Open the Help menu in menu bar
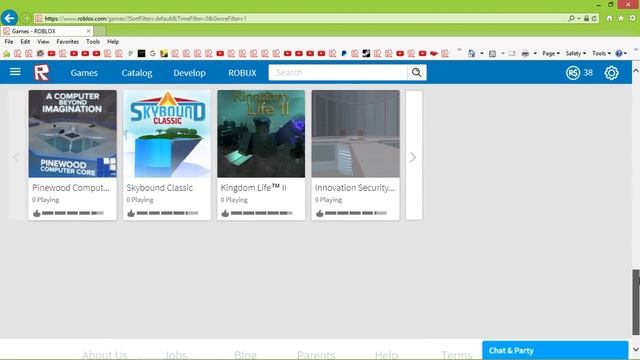 pos(113,42)
